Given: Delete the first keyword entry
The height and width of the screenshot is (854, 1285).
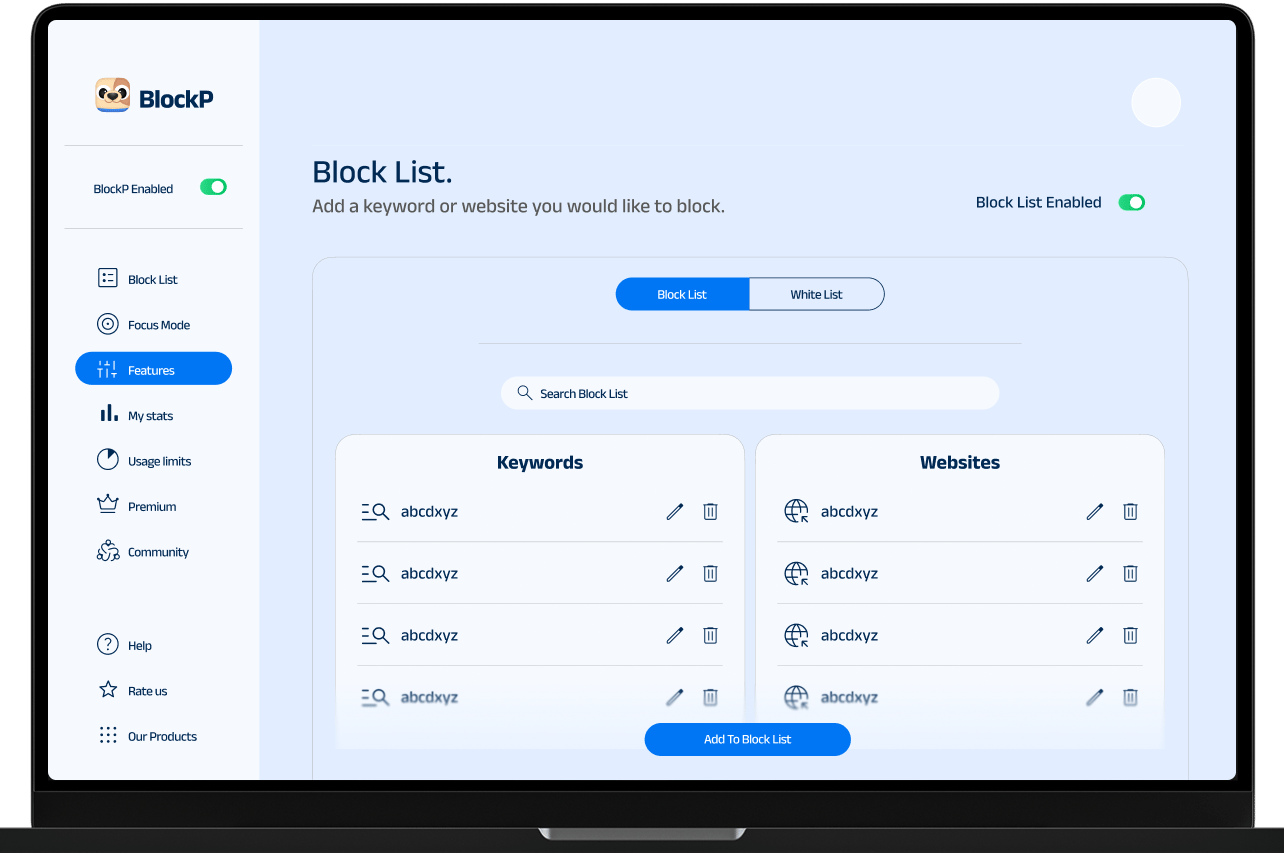Looking at the screenshot, I should [x=710, y=511].
